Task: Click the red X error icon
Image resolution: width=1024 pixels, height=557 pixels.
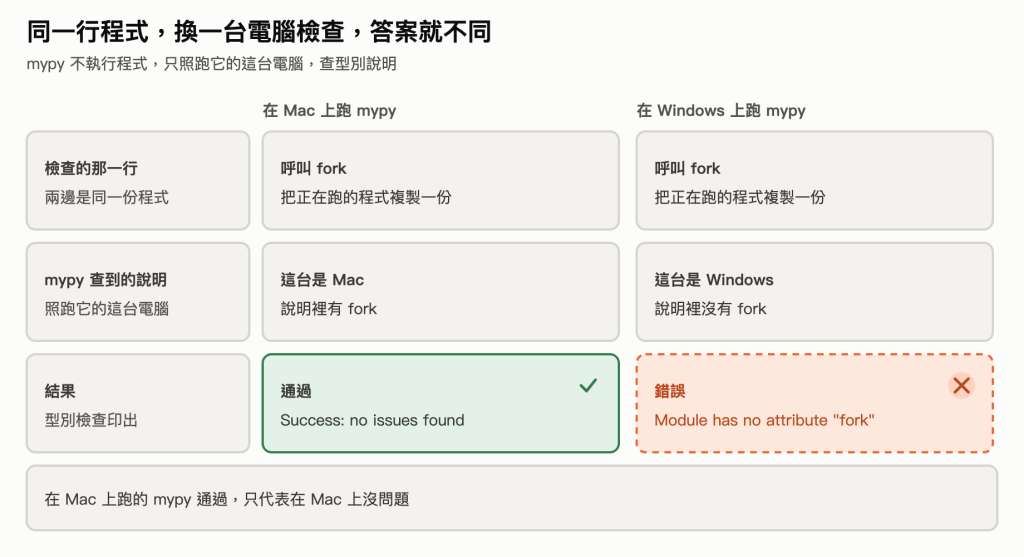Action: [x=961, y=385]
